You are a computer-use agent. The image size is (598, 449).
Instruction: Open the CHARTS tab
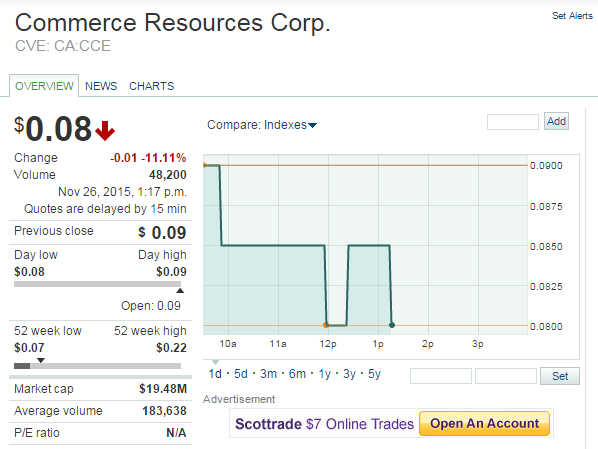tap(151, 86)
